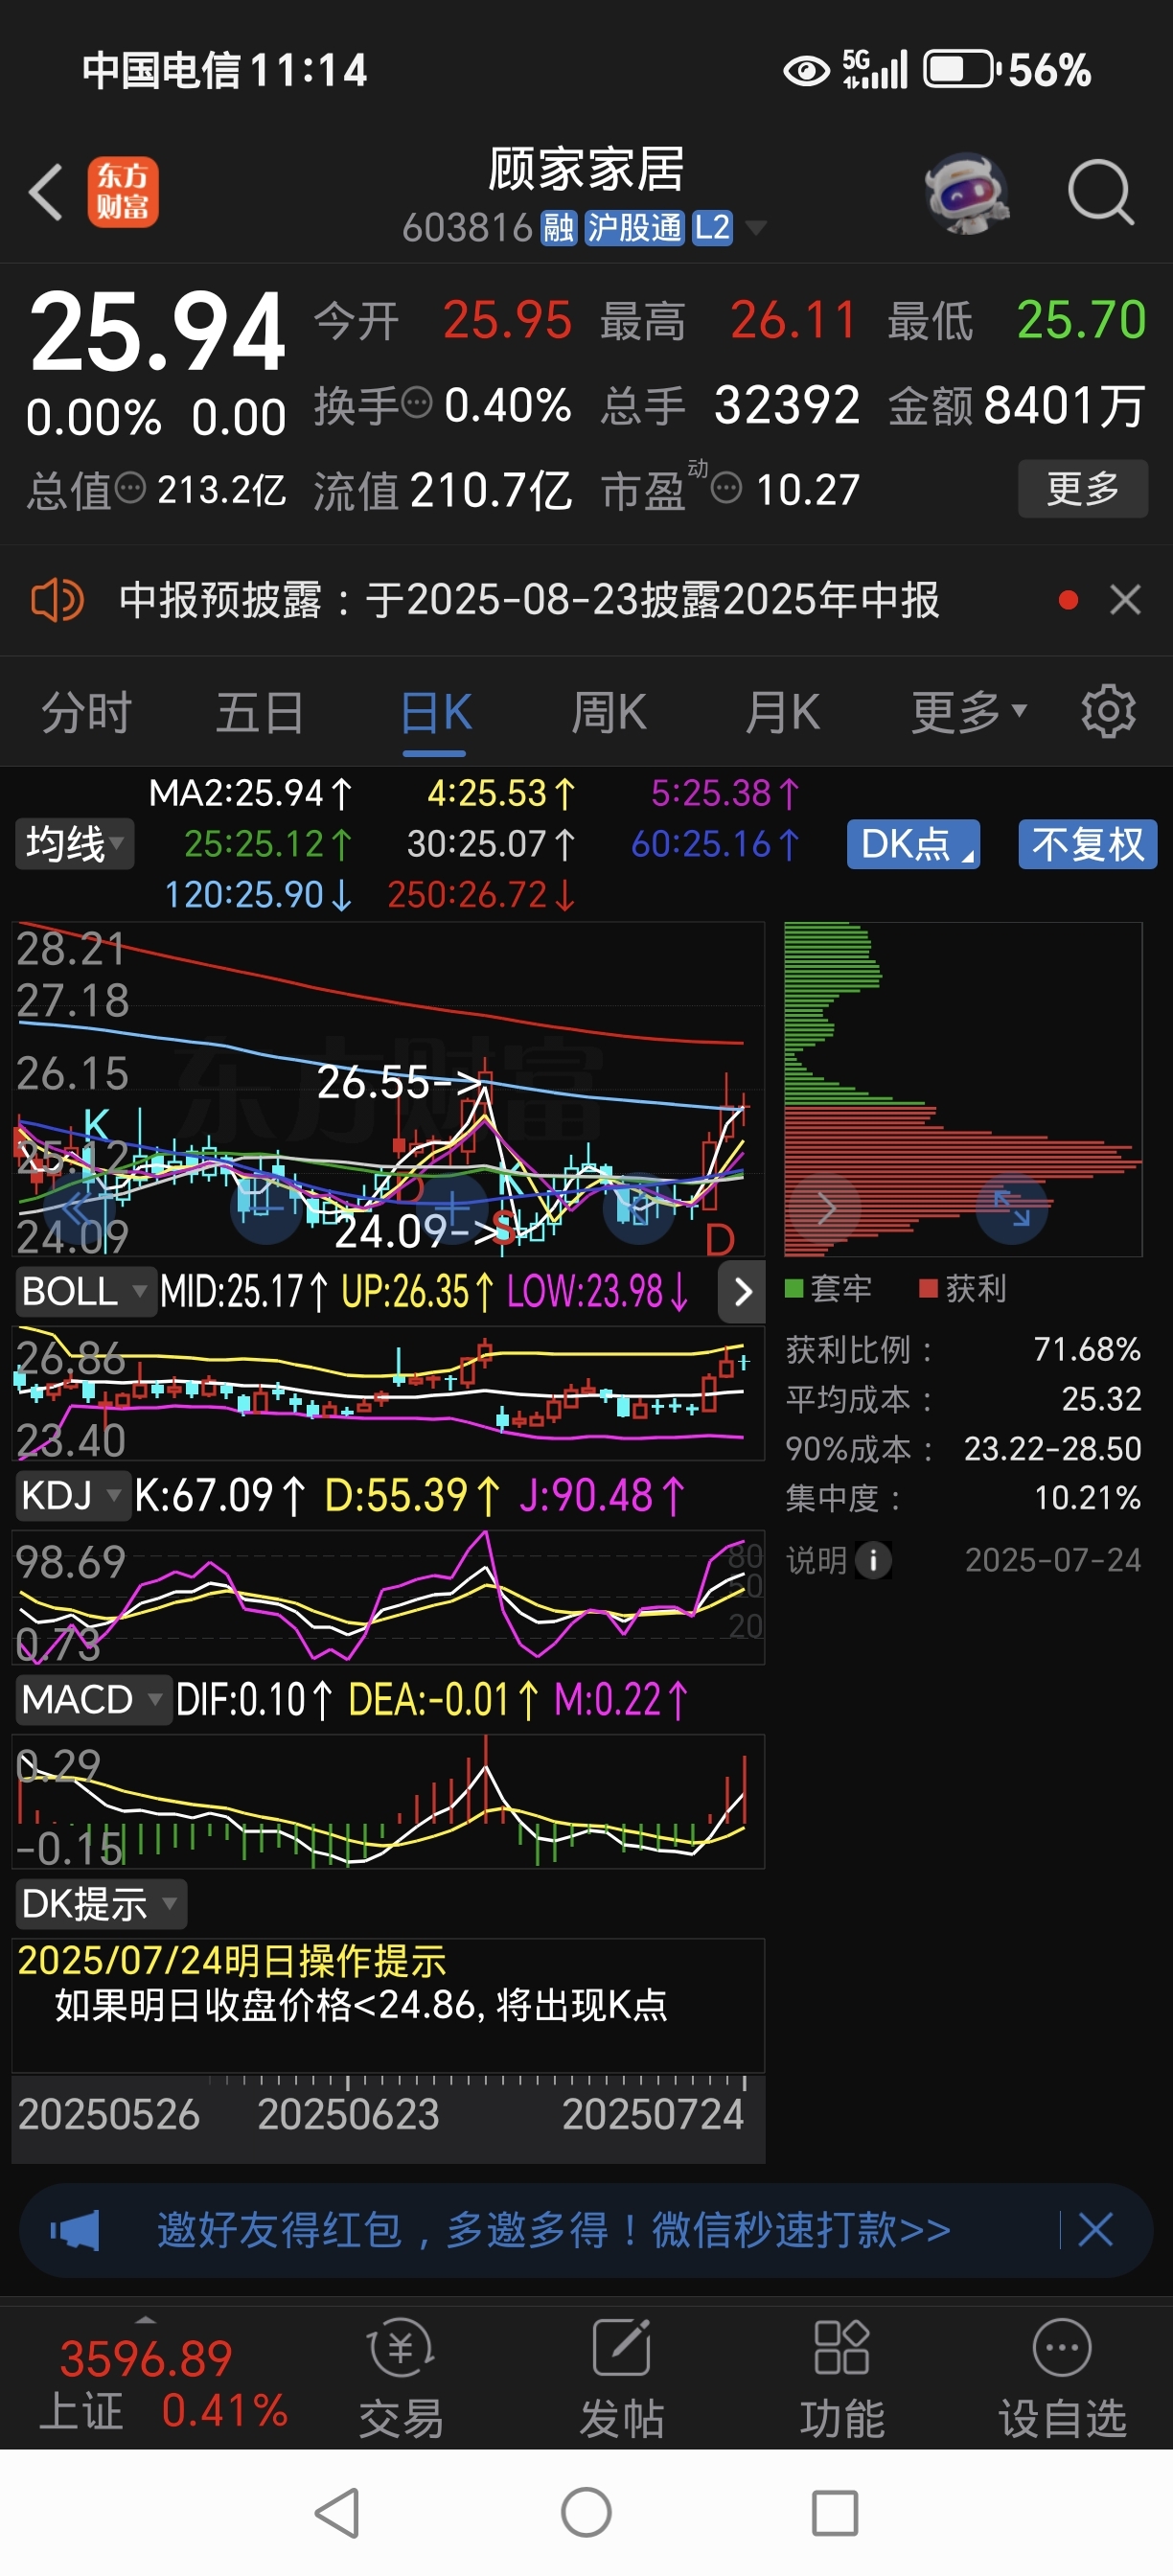The width and height of the screenshot is (1173, 2576).
Task: Tap the 获利 red legend swatch
Action: click(x=928, y=1288)
